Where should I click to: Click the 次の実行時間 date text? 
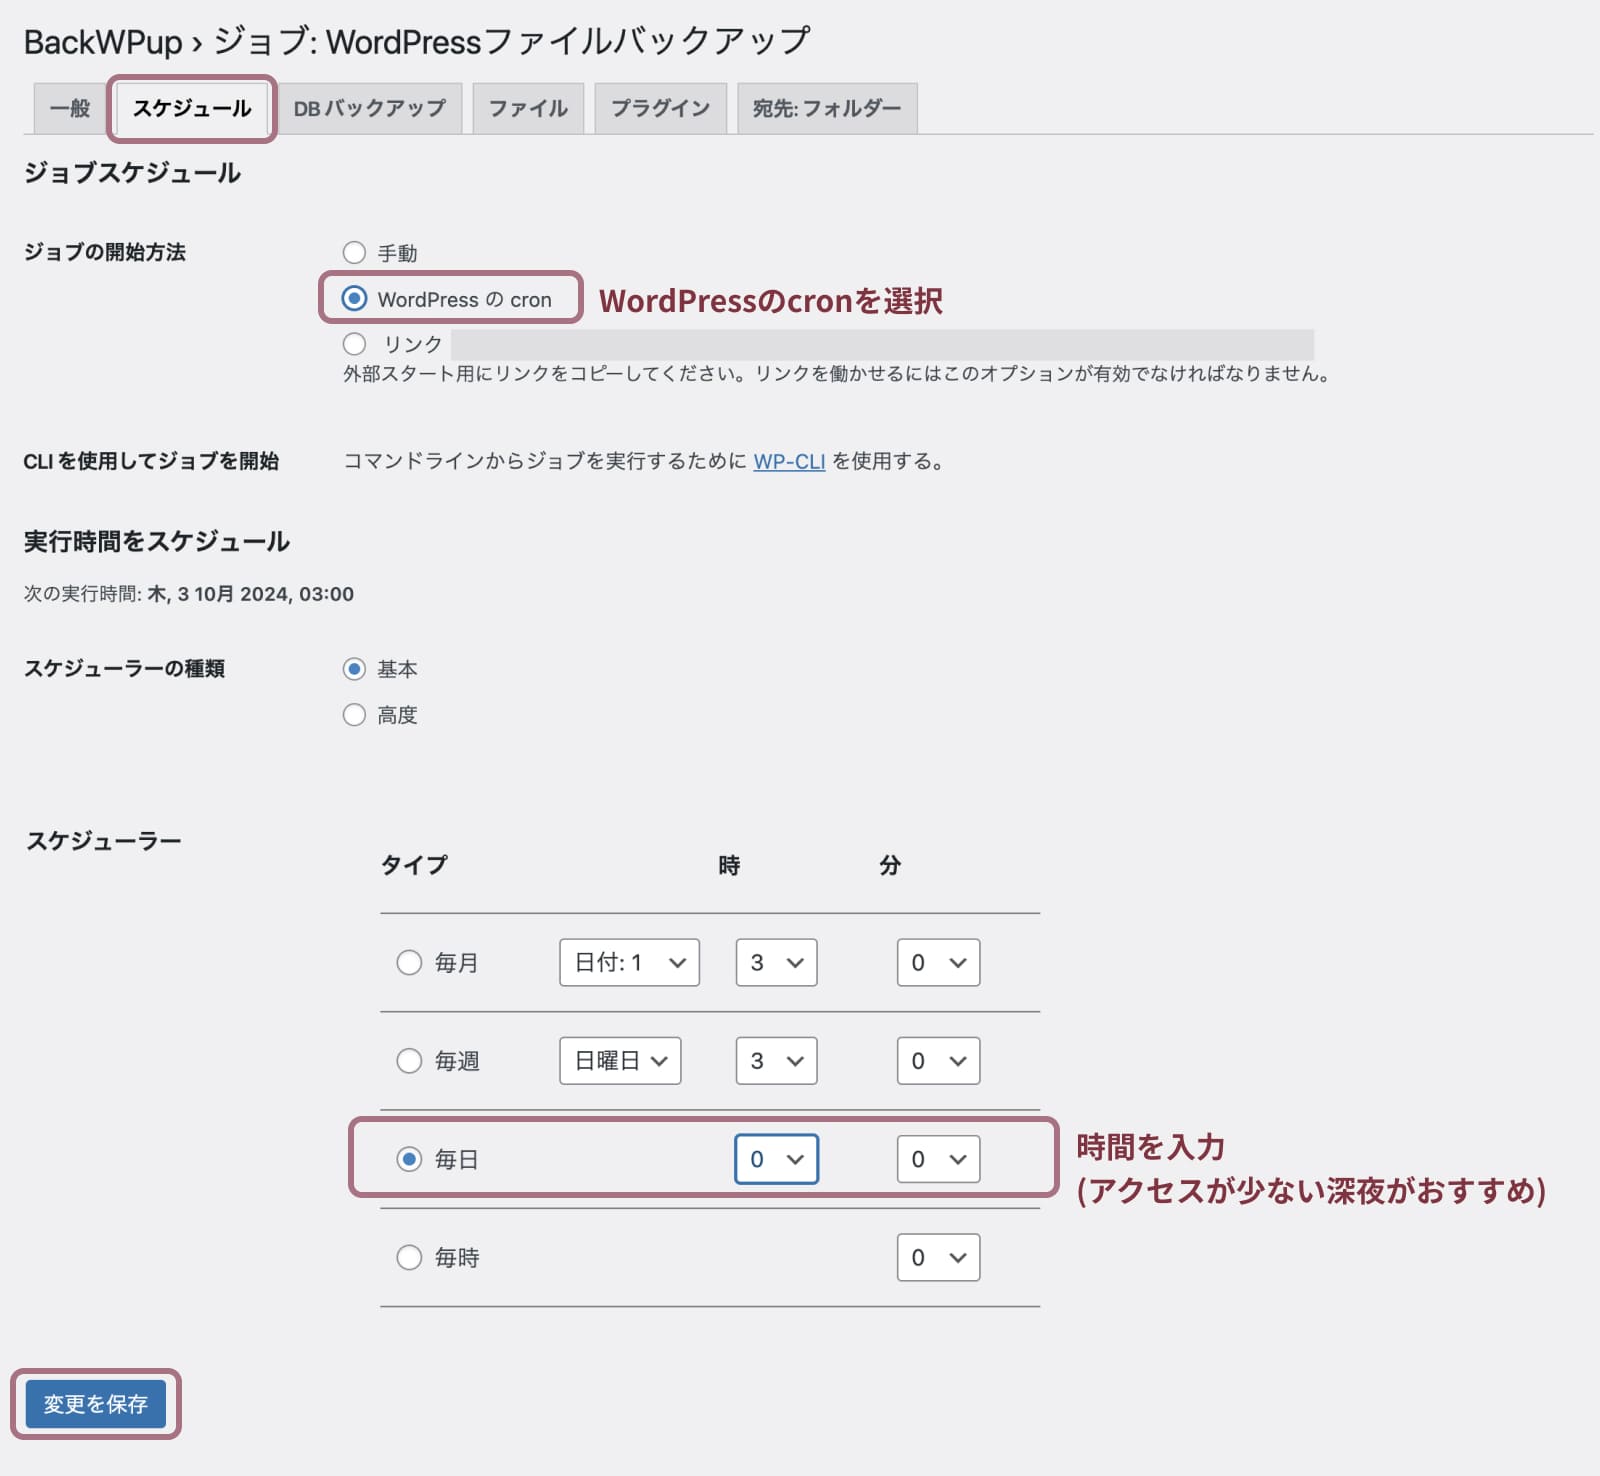coord(250,594)
